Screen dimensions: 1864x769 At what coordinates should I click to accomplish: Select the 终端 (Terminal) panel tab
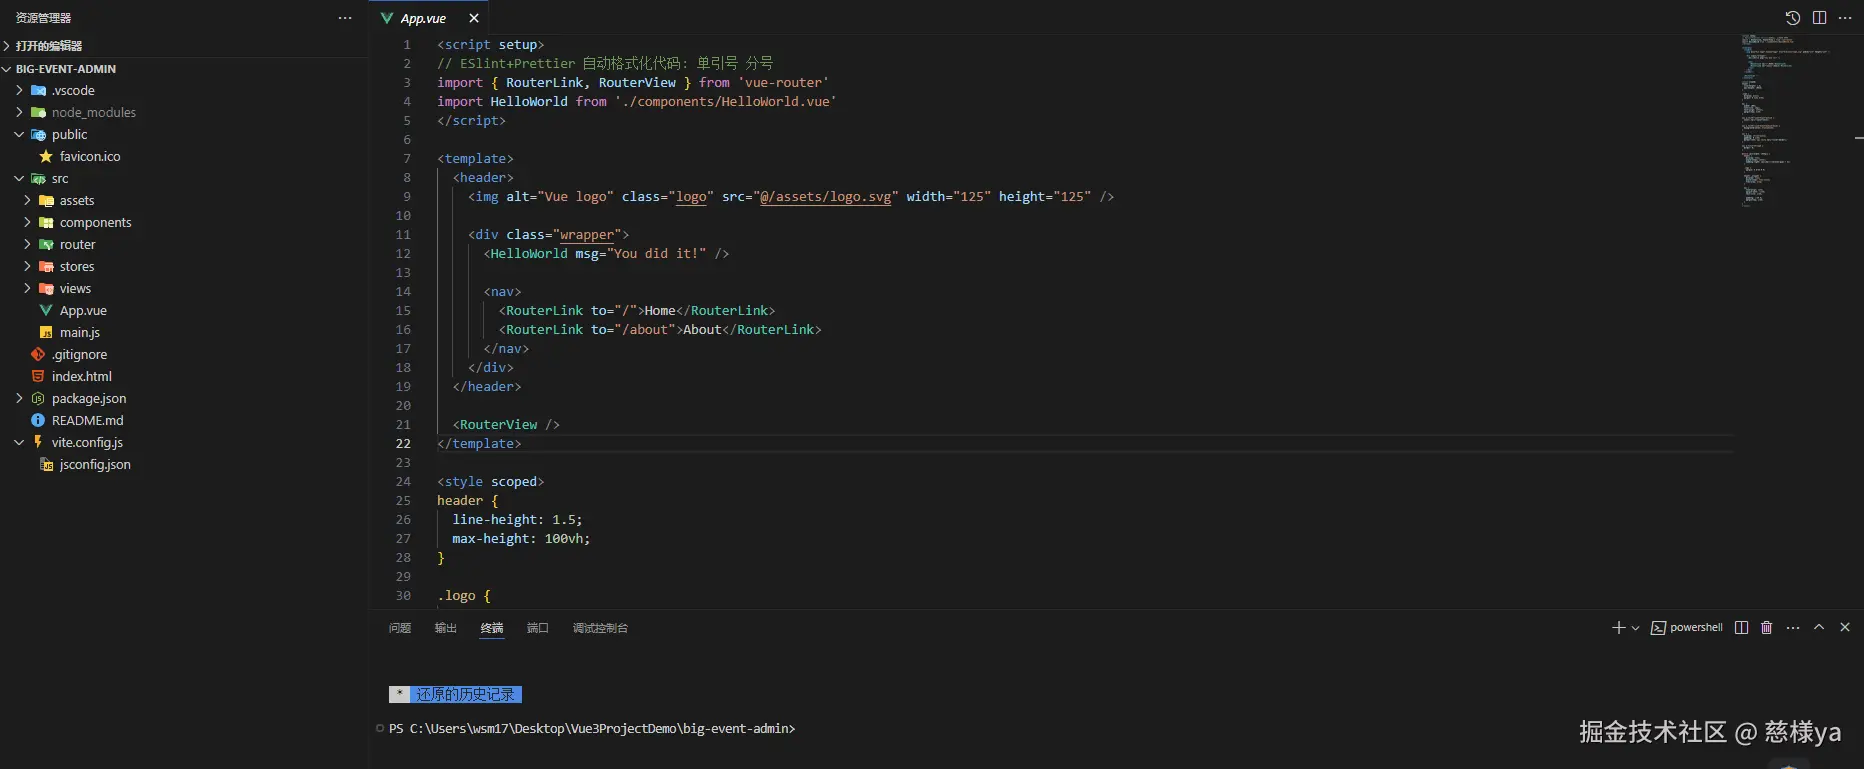click(492, 628)
